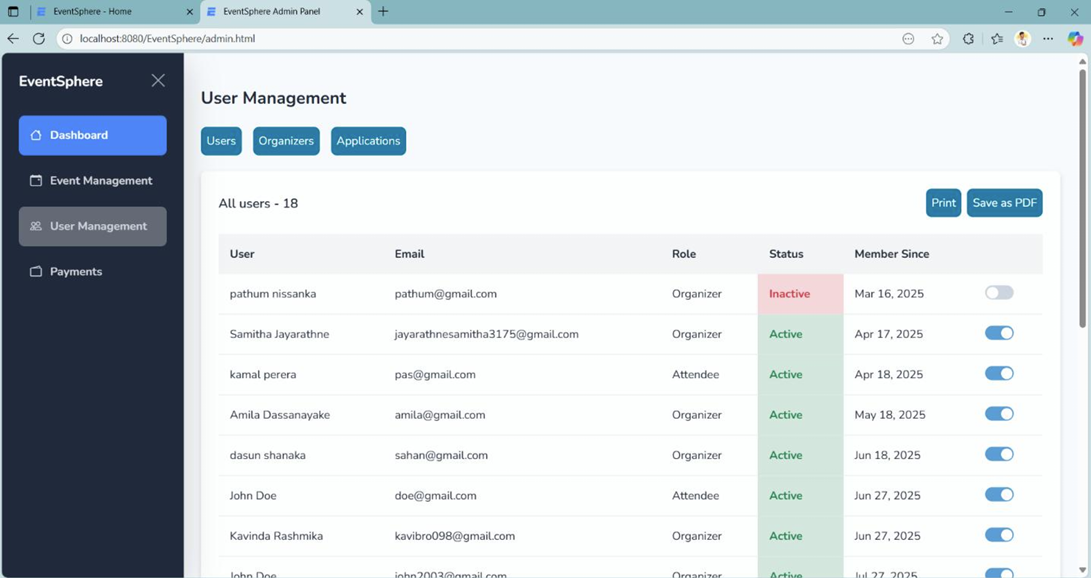
Task: Click the Print button
Action: tap(943, 203)
